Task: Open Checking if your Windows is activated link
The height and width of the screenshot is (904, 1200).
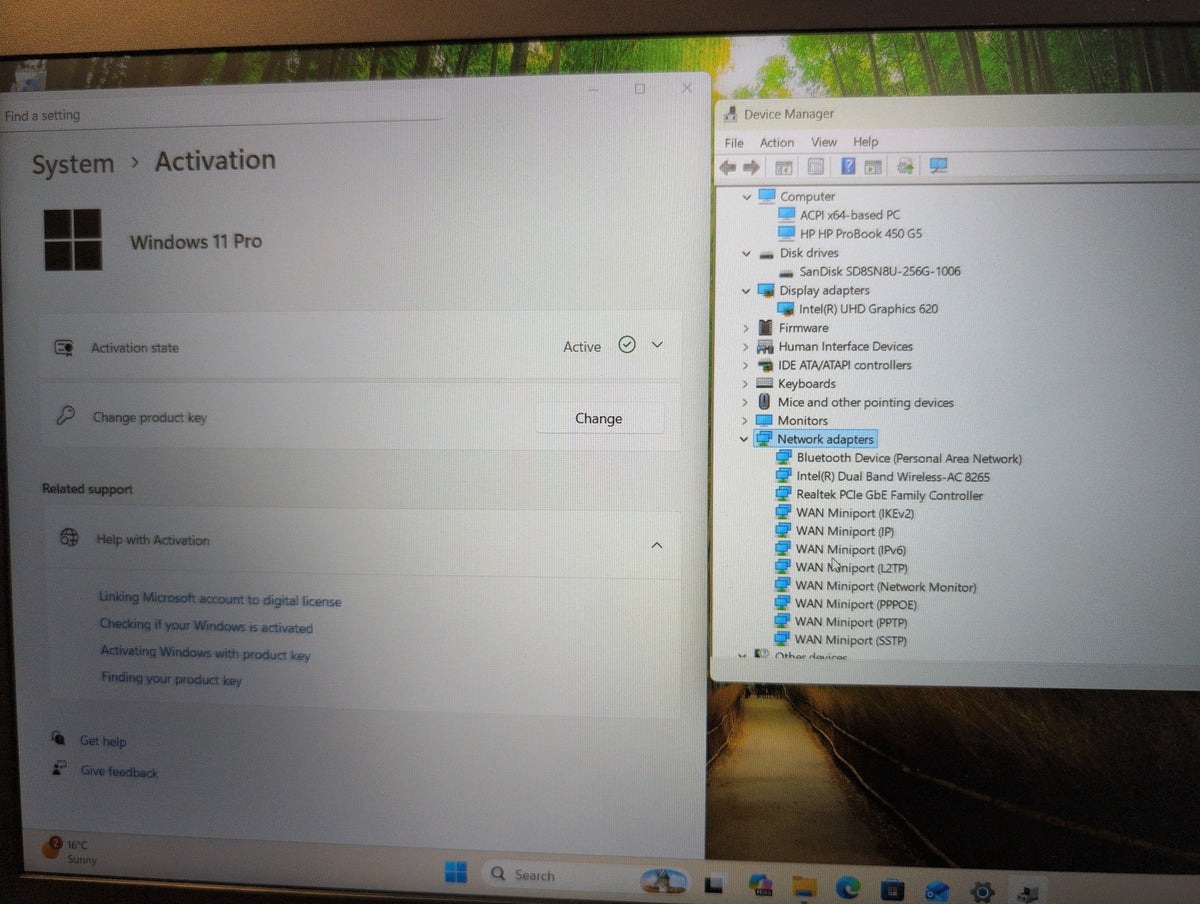Action: point(206,626)
